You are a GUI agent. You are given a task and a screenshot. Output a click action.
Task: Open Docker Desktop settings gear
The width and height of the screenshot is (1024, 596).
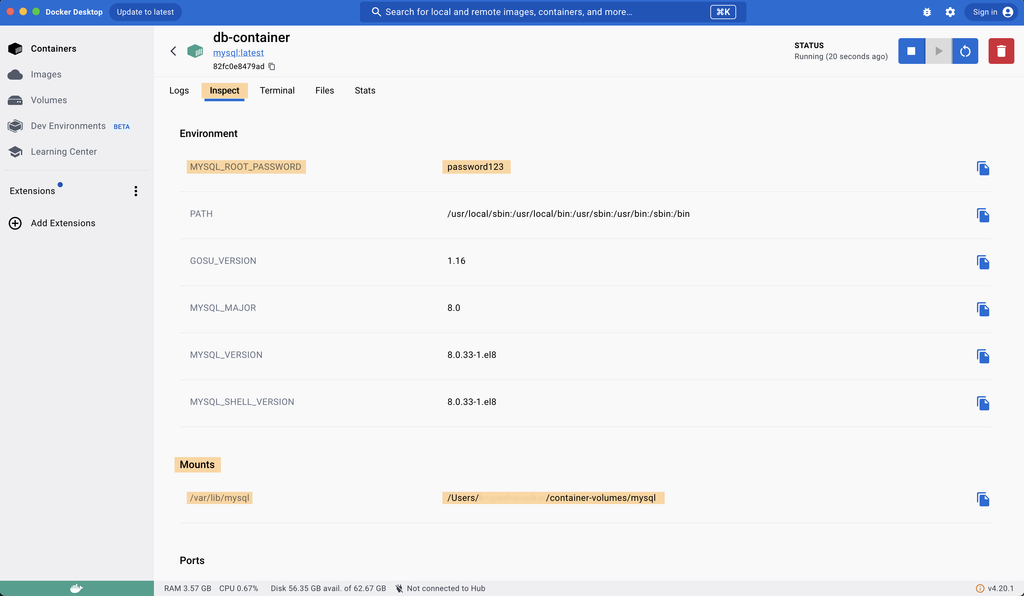950,12
